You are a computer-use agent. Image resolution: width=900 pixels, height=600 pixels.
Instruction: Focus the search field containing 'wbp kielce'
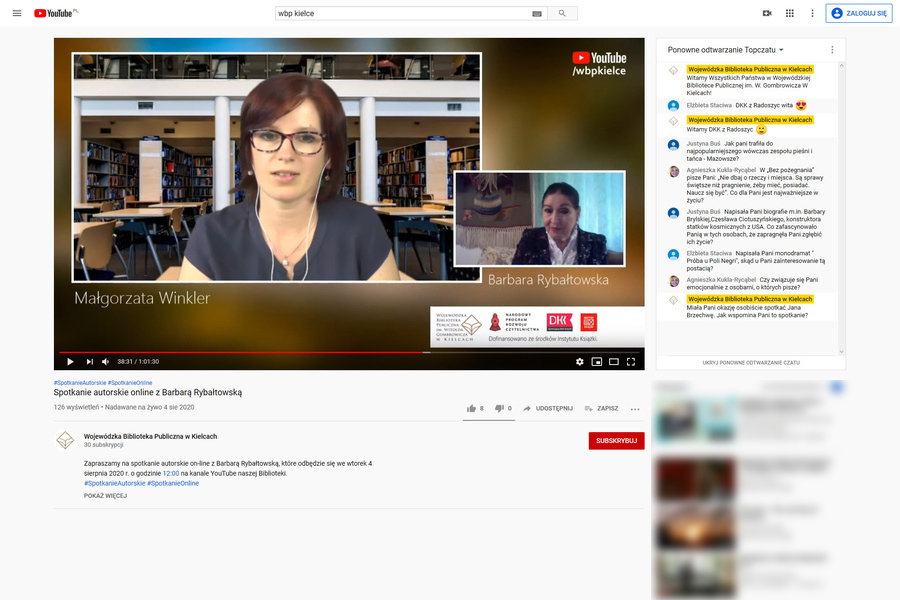pyautogui.click(x=404, y=13)
